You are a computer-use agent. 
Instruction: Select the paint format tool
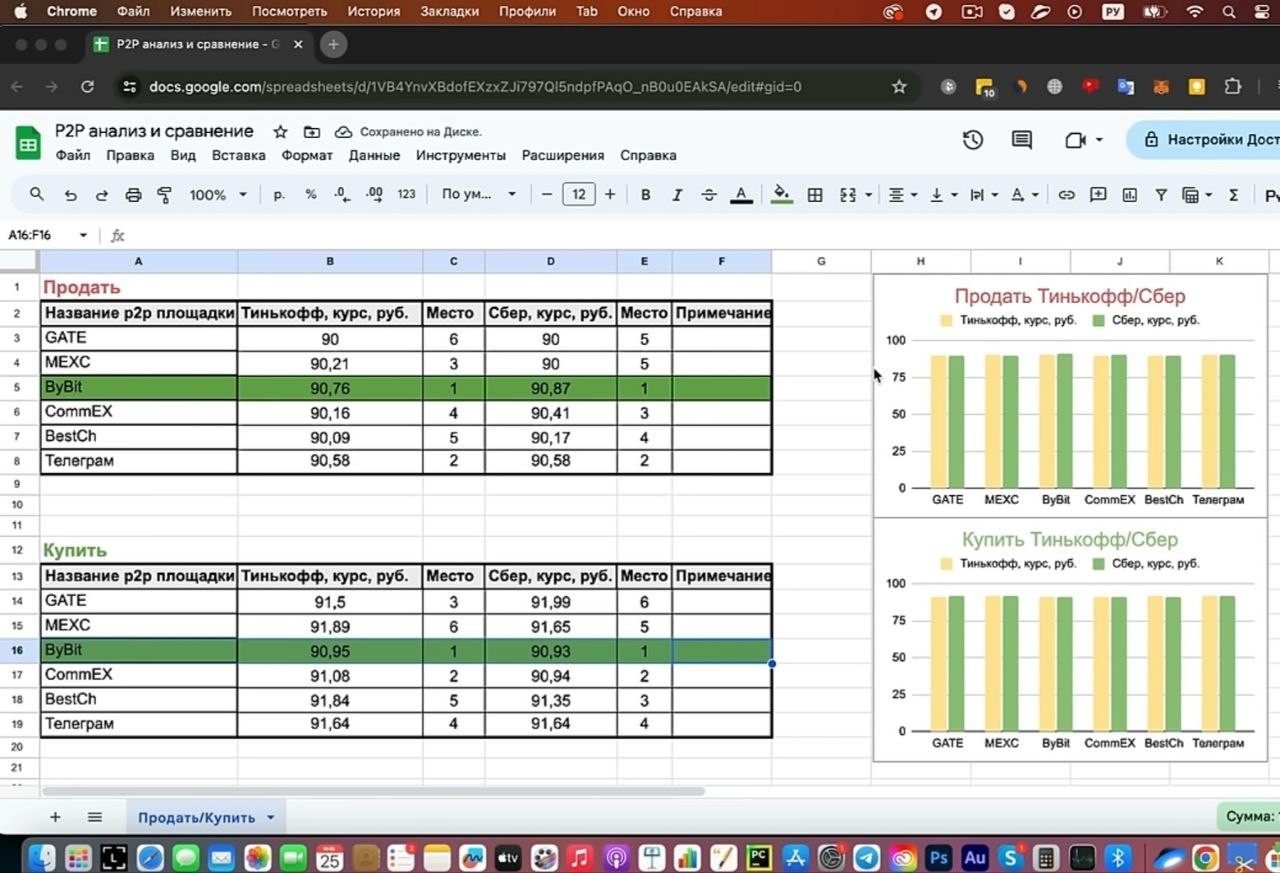[165, 195]
